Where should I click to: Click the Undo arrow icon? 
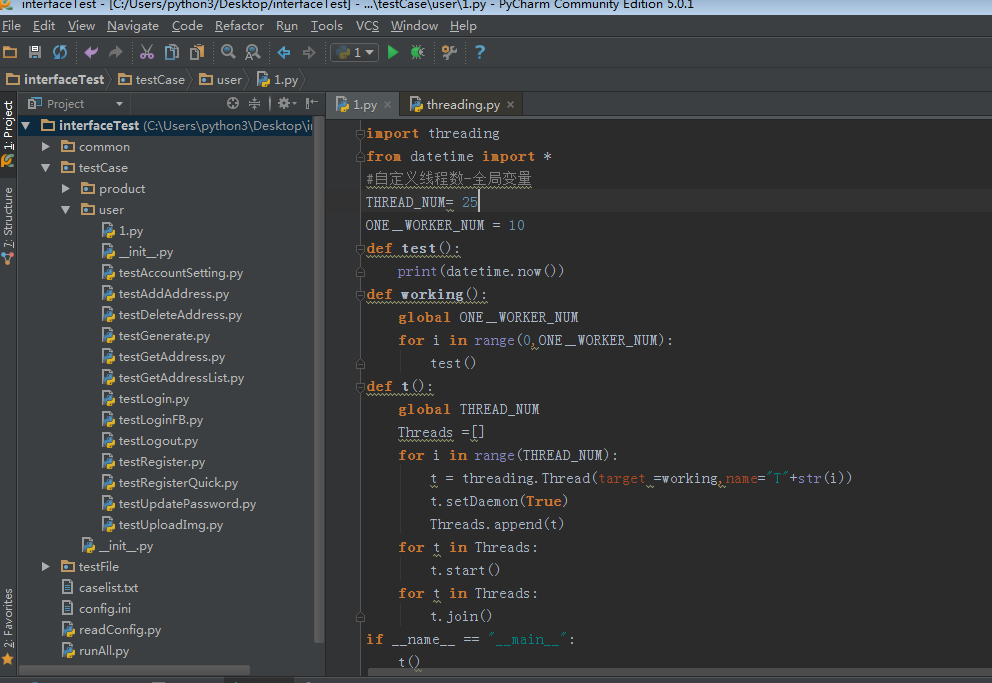[x=91, y=52]
